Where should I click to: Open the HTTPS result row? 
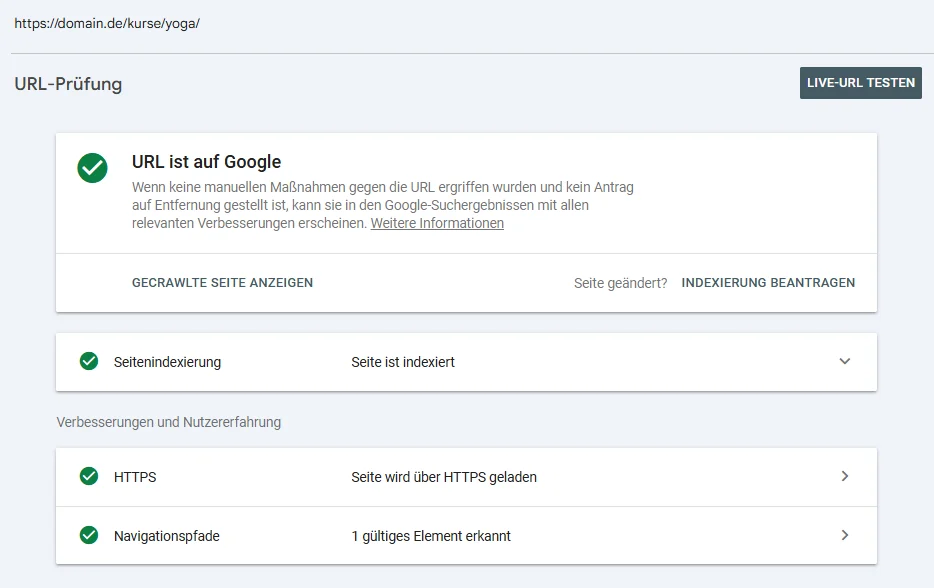[x=467, y=477]
